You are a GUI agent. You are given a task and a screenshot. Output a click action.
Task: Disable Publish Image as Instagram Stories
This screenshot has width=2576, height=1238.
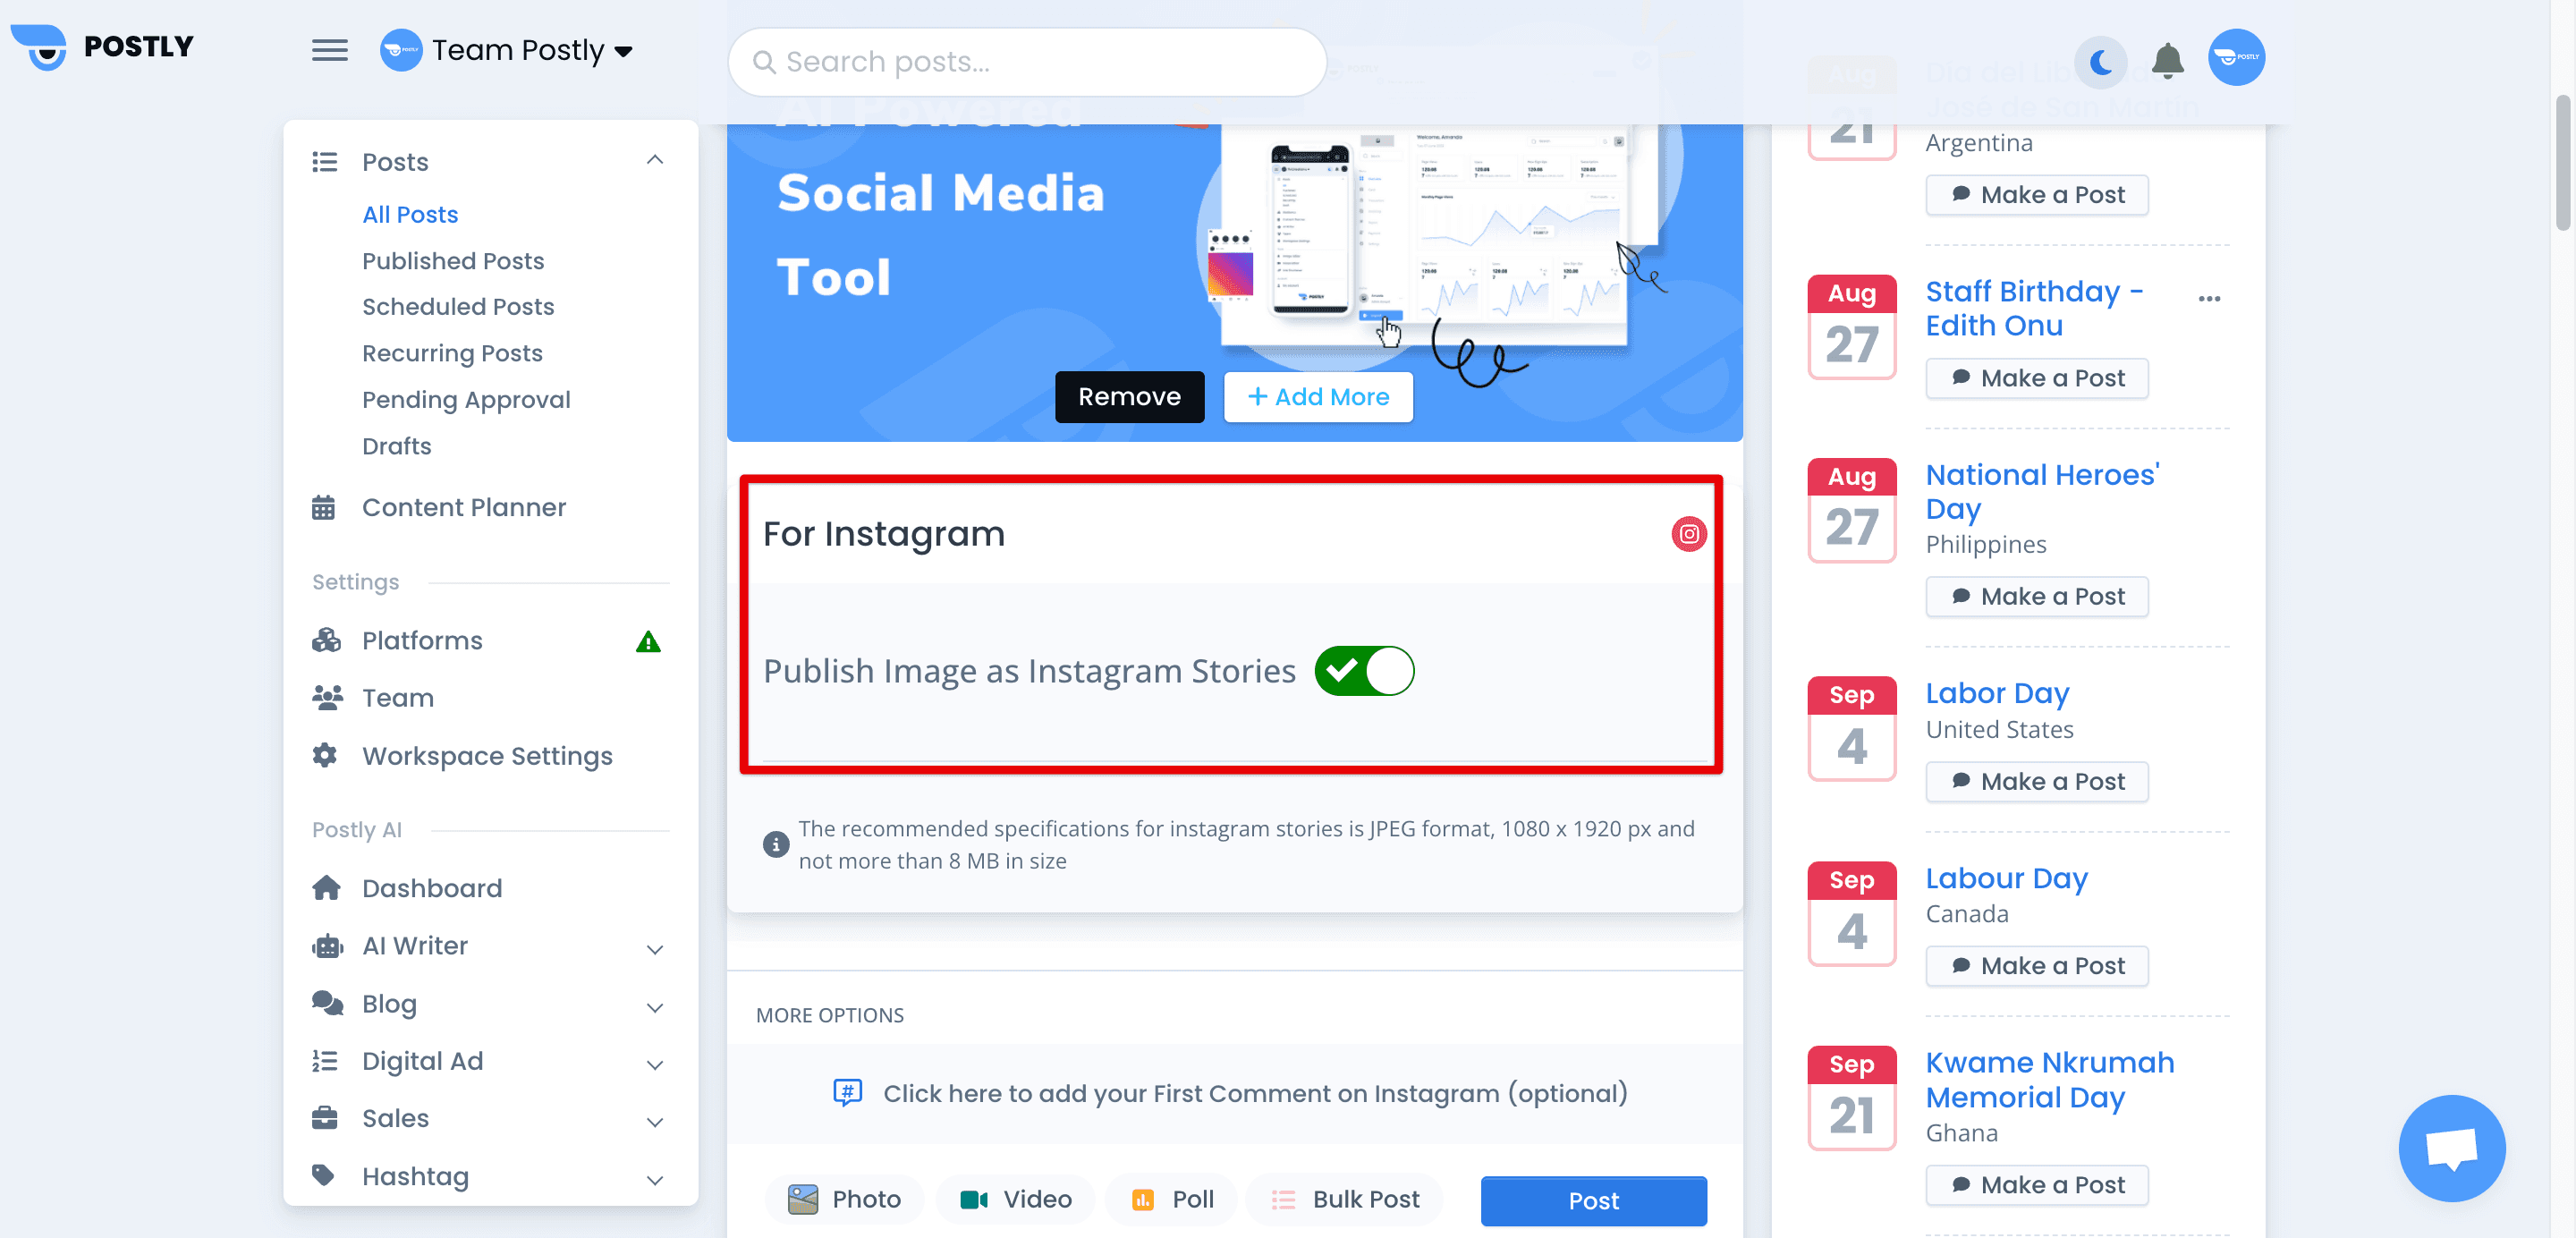coord(1364,671)
